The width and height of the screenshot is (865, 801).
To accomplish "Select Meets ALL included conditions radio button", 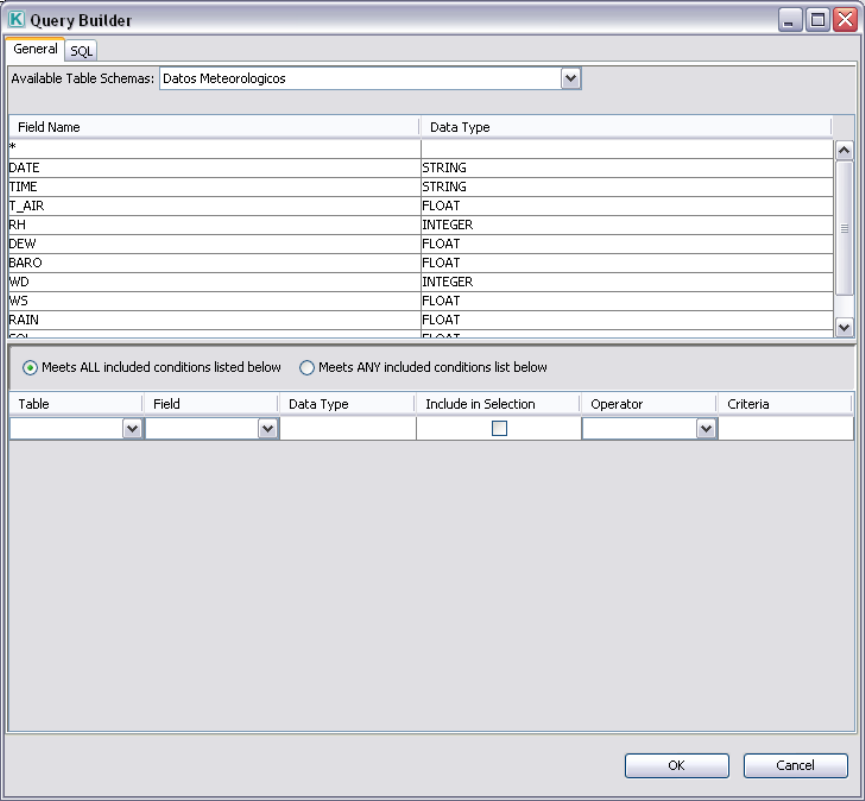I will point(30,367).
